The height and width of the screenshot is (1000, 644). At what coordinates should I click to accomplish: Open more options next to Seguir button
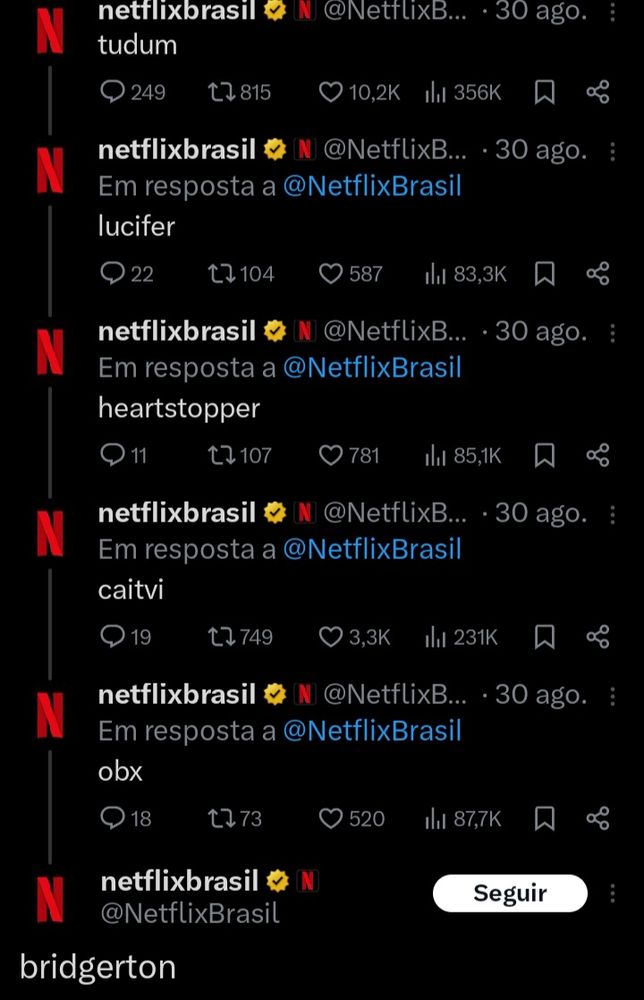tap(612, 893)
